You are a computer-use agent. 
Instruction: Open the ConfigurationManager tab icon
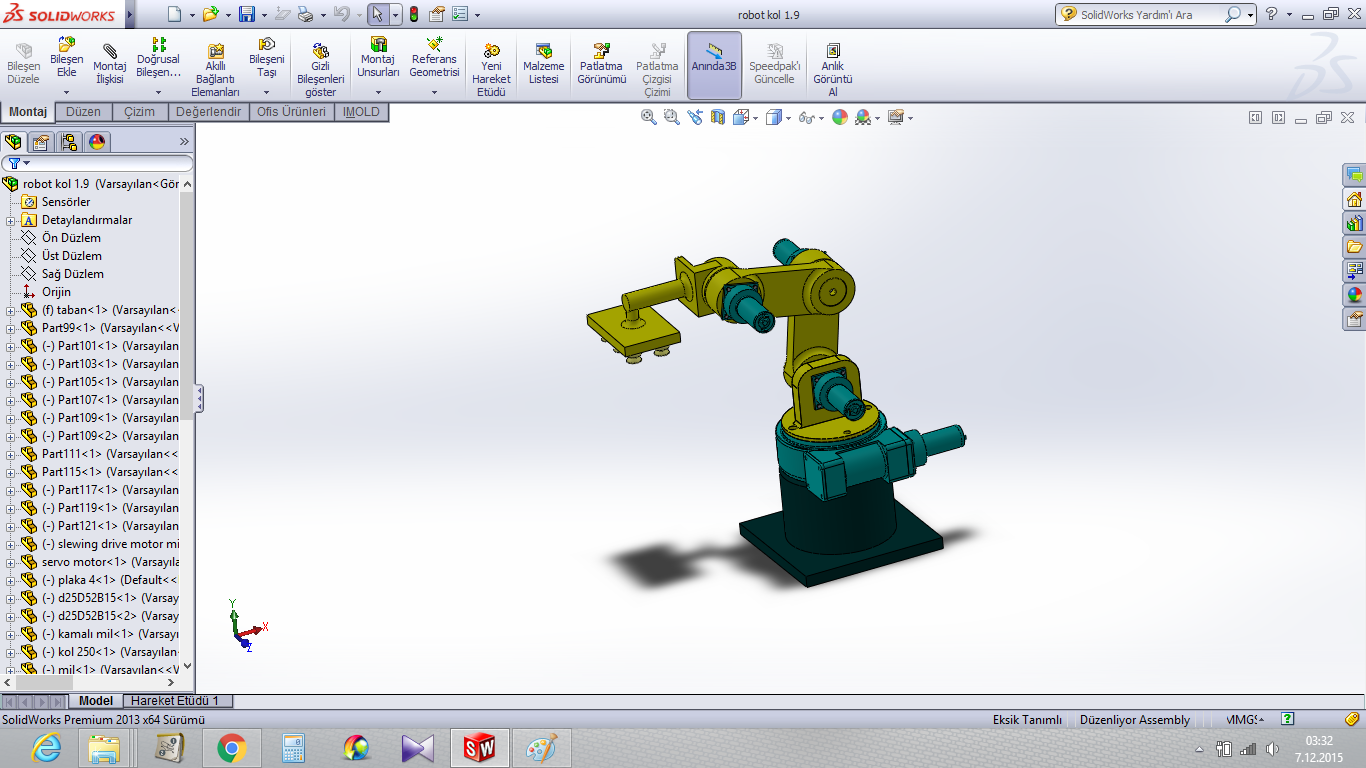pos(69,141)
